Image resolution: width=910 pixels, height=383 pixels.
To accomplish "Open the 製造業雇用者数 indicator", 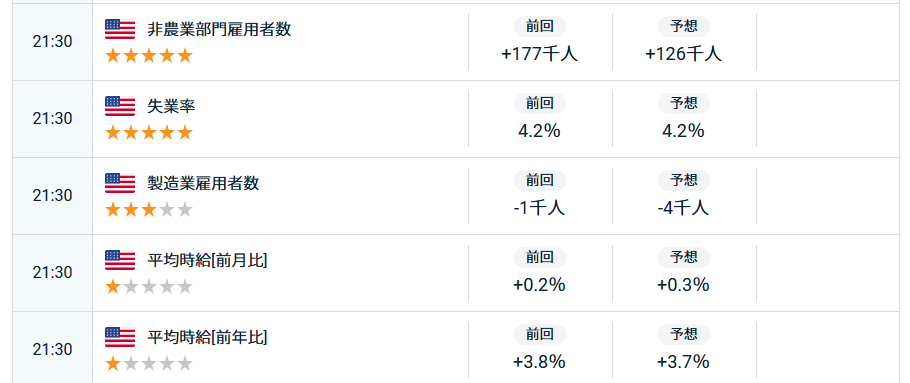I will point(203,183).
